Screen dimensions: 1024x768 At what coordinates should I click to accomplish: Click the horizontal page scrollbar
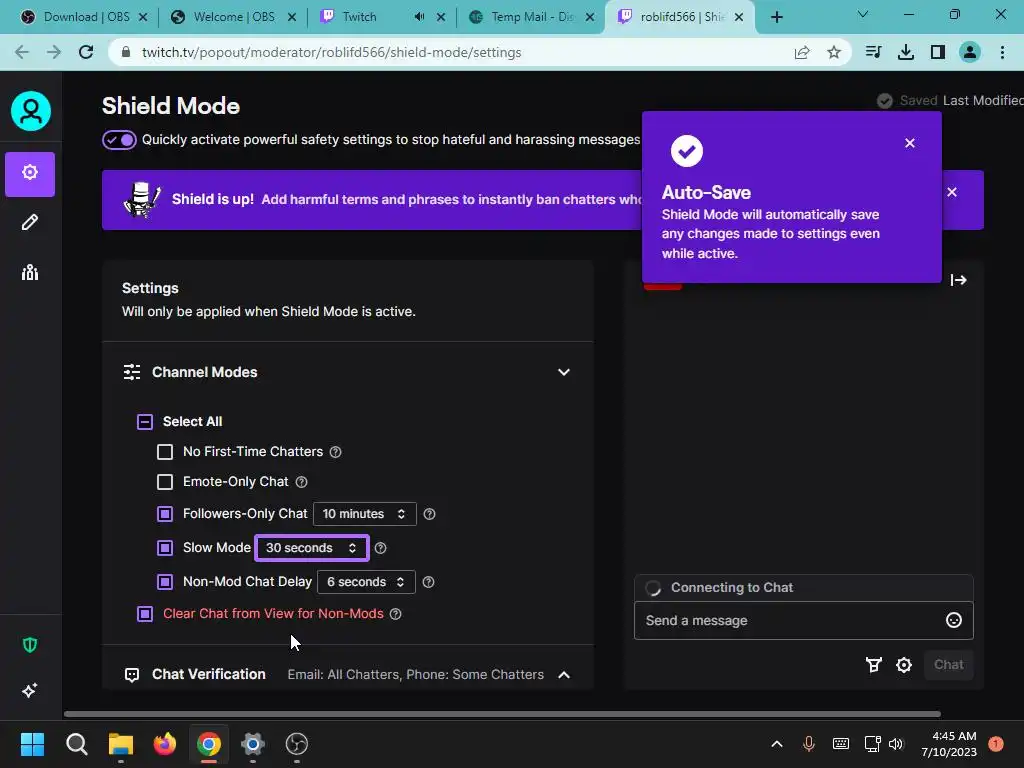click(502, 714)
